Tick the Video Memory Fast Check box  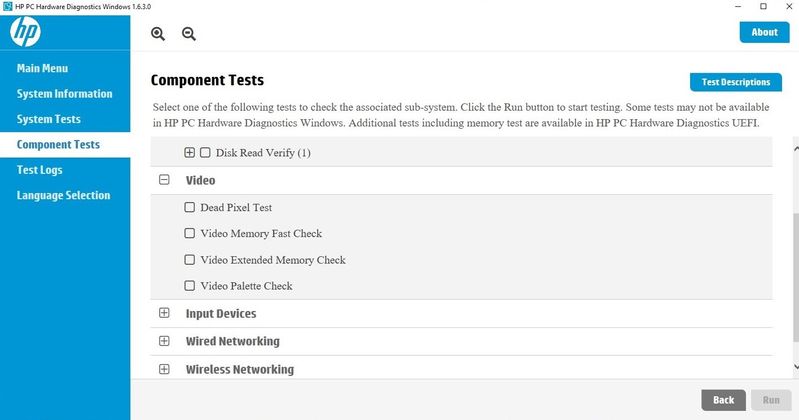190,233
